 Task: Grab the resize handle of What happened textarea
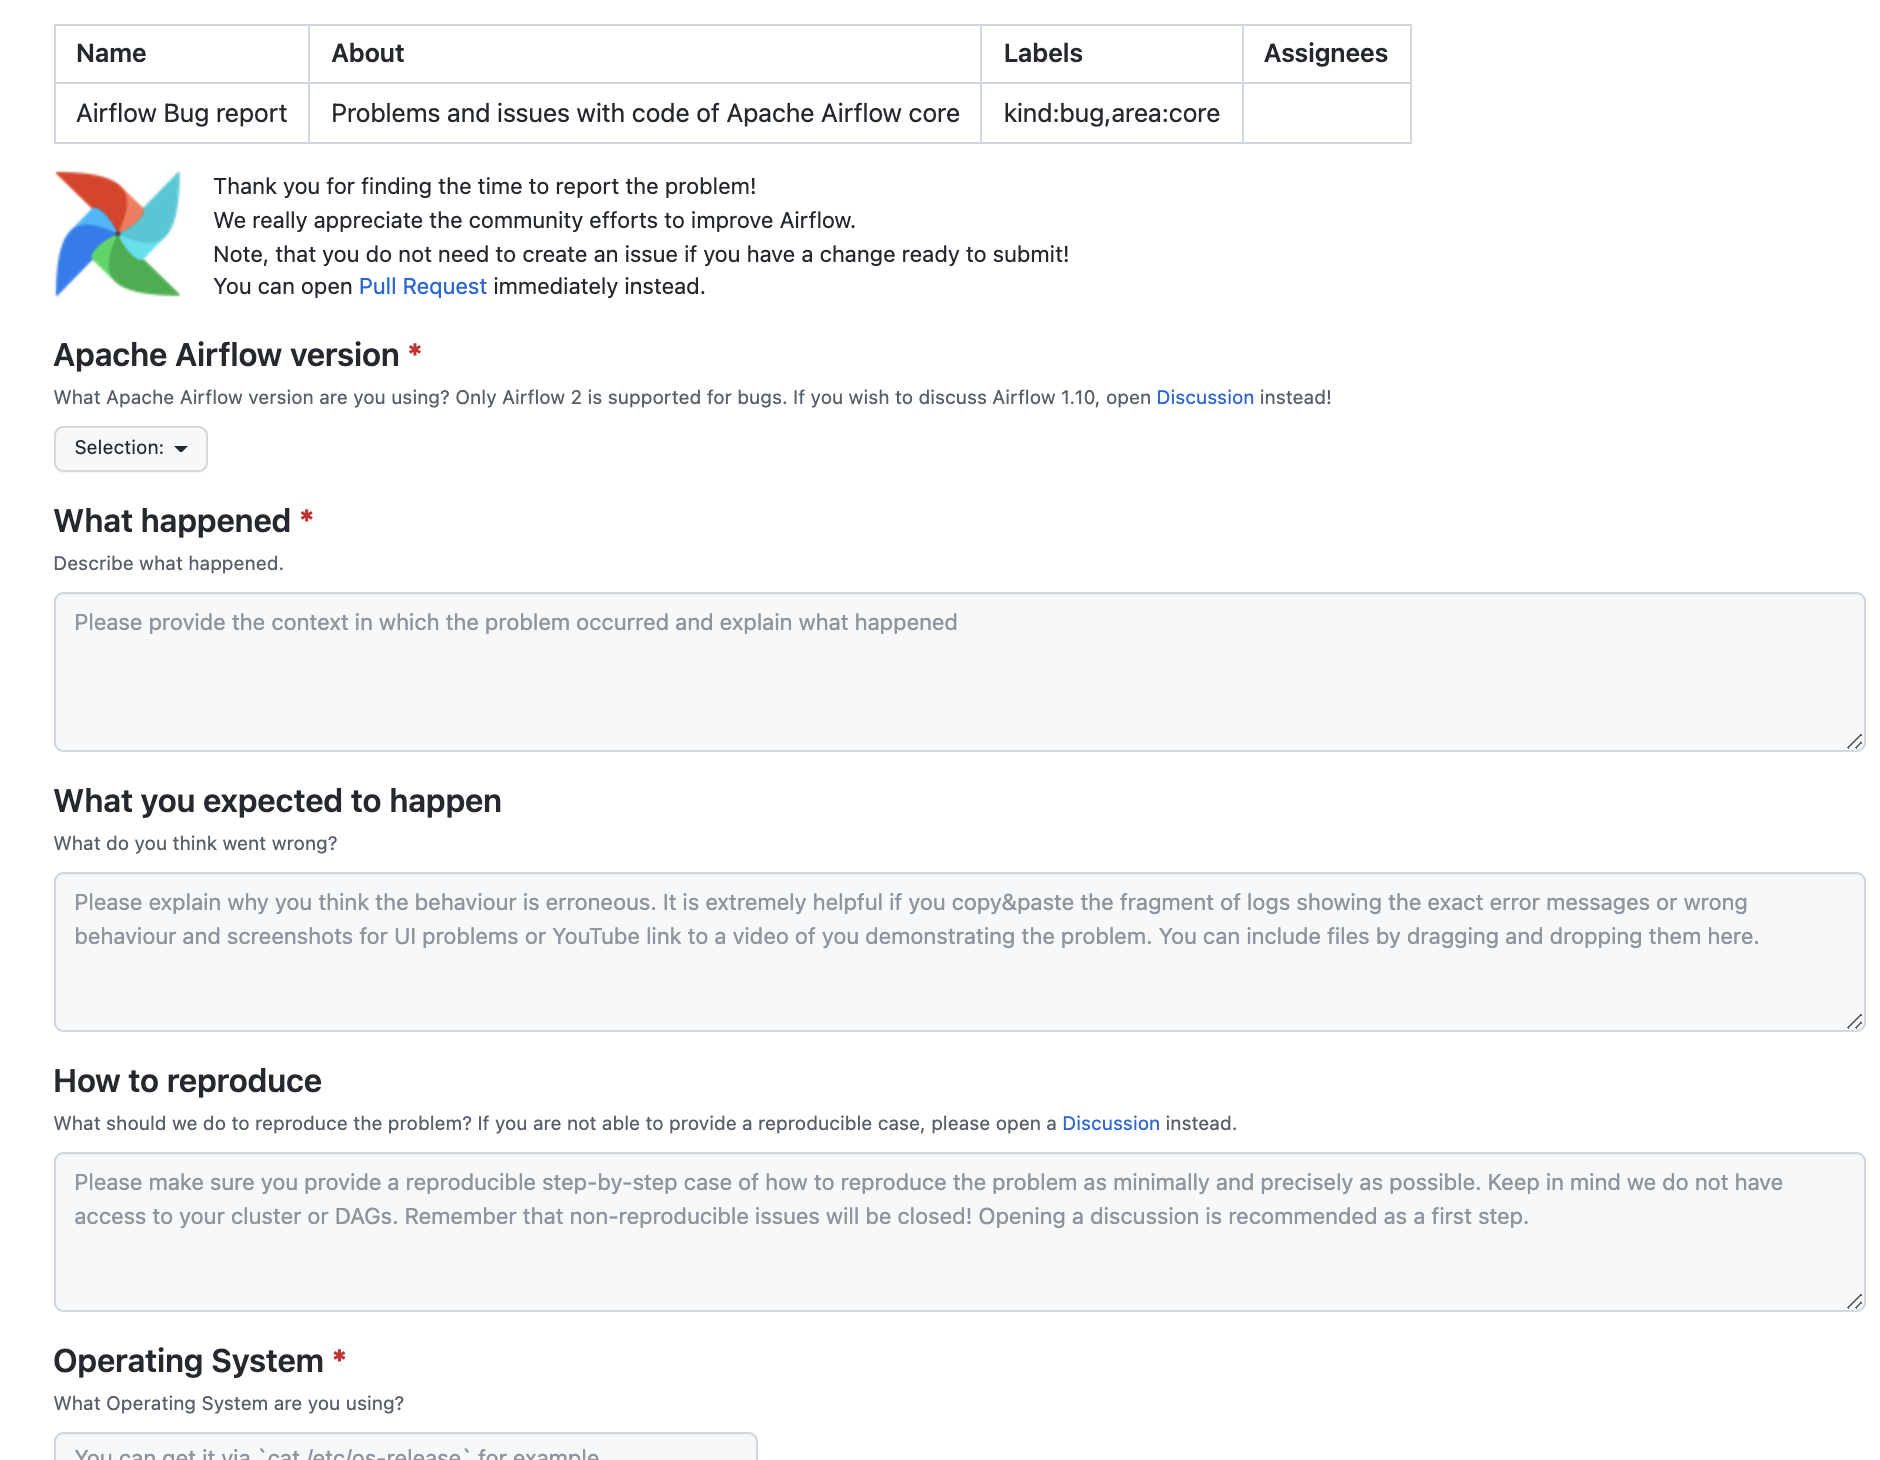point(1854,741)
